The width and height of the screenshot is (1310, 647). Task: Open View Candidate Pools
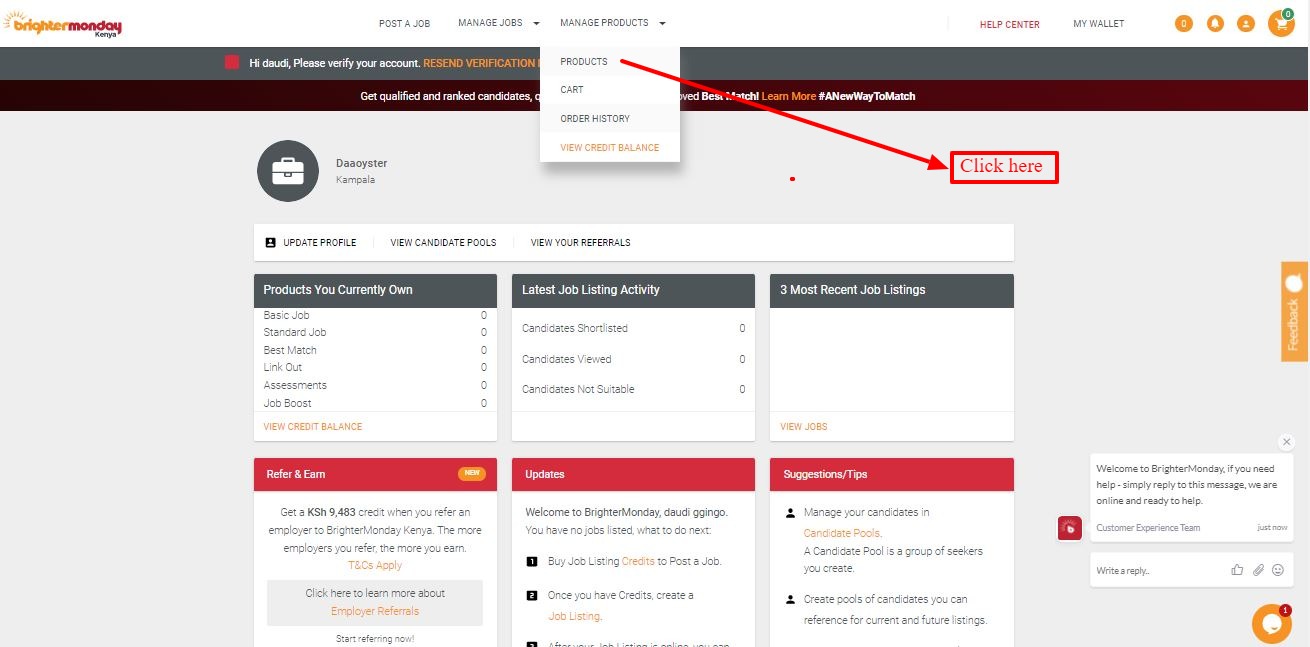443,242
